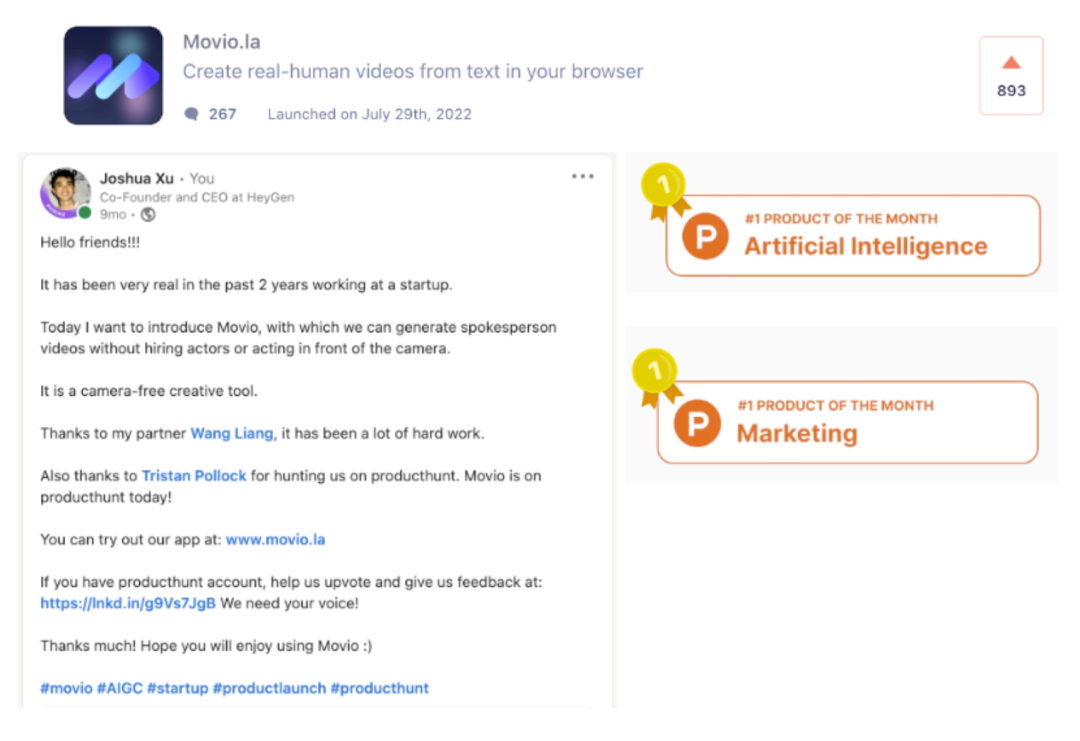Open Wang Liang's profile link

(x=232, y=433)
